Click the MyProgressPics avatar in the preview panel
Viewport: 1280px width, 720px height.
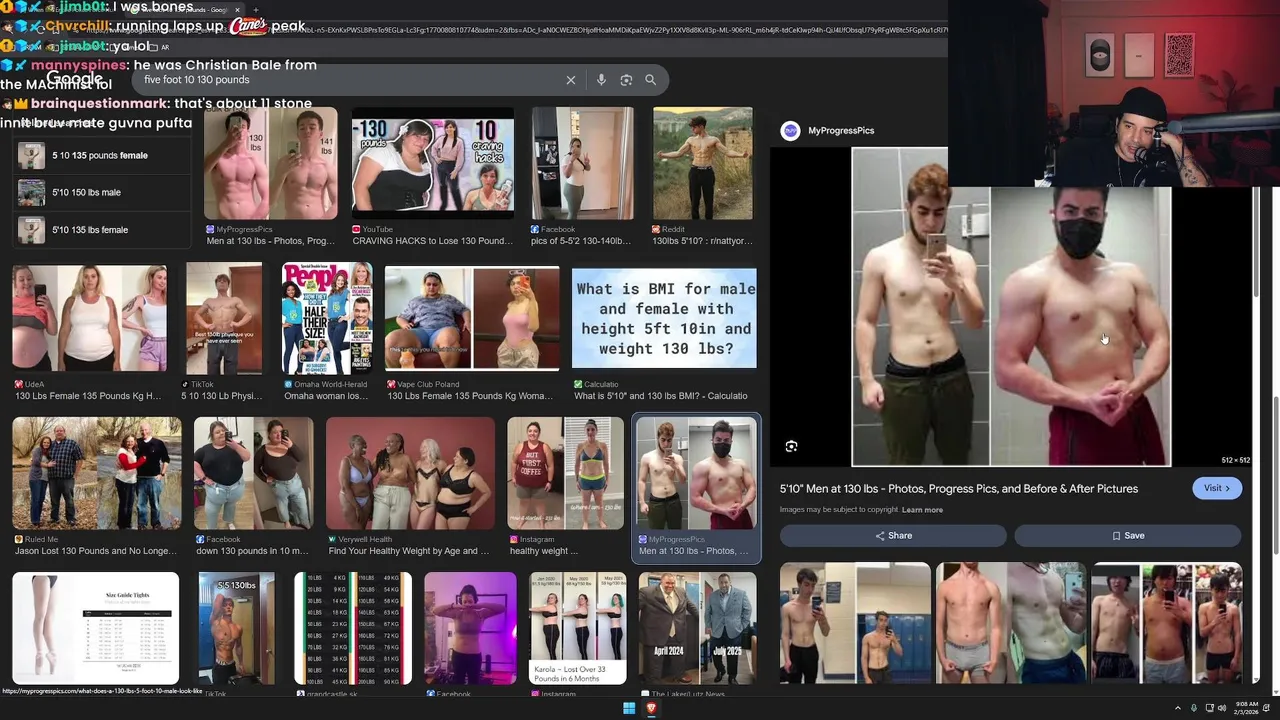790,131
